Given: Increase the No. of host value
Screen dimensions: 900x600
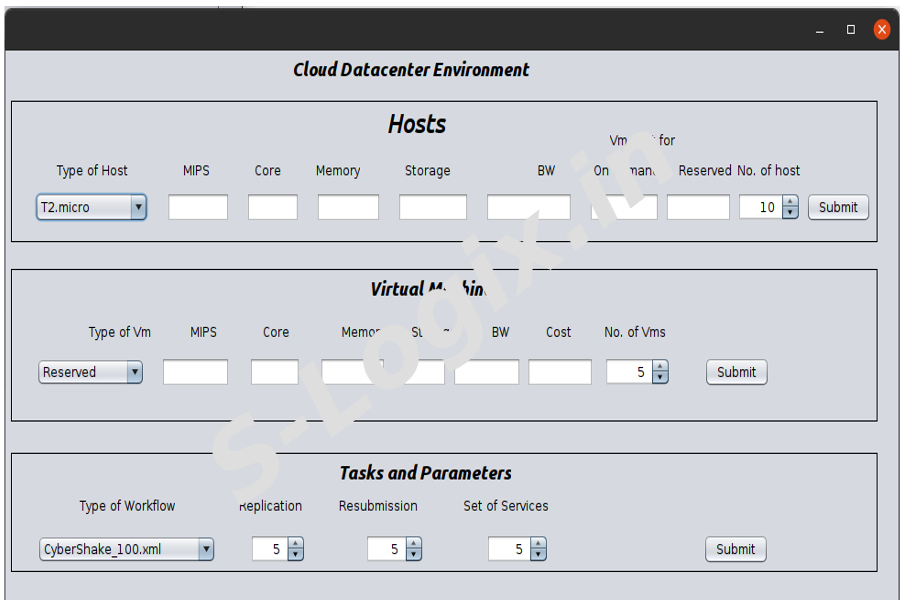Looking at the screenshot, I should (x=791, y=203).
